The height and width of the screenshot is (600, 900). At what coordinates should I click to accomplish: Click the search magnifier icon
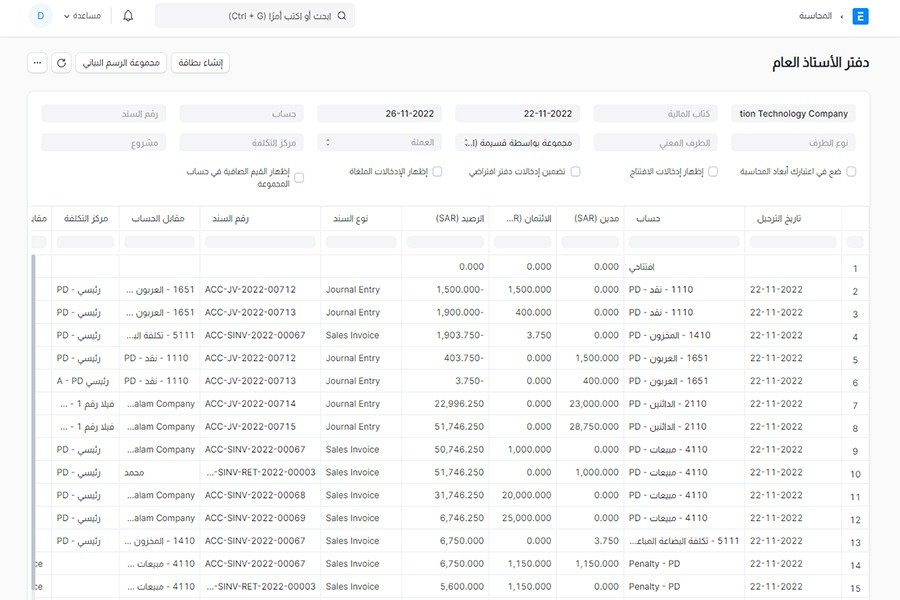click(342, 16)
